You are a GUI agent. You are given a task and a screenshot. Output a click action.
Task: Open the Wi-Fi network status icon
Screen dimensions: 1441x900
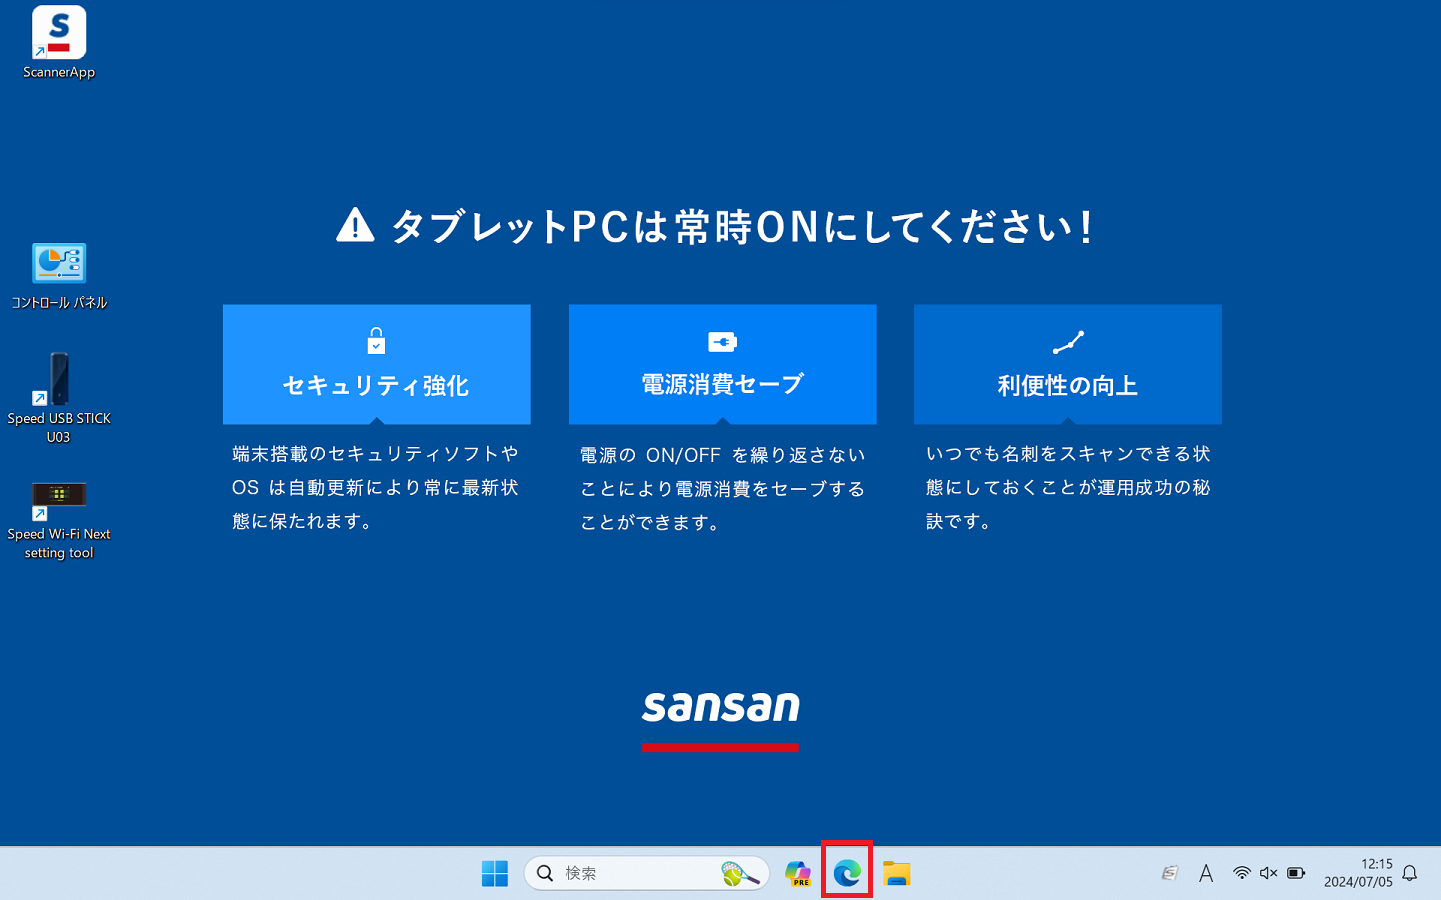(x=1241, y=873)
